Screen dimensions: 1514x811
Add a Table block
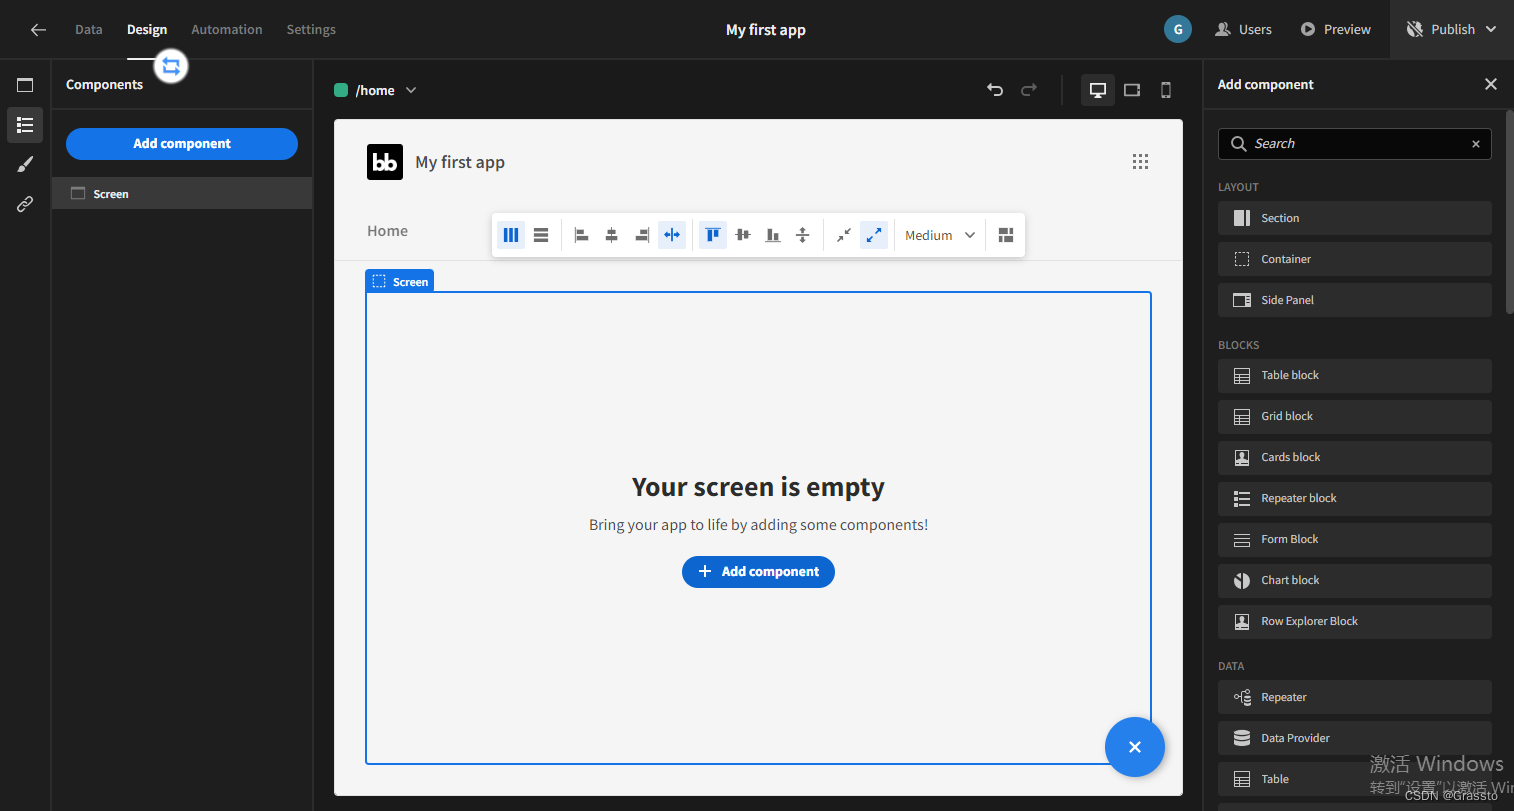click(x=1355, y=376)
